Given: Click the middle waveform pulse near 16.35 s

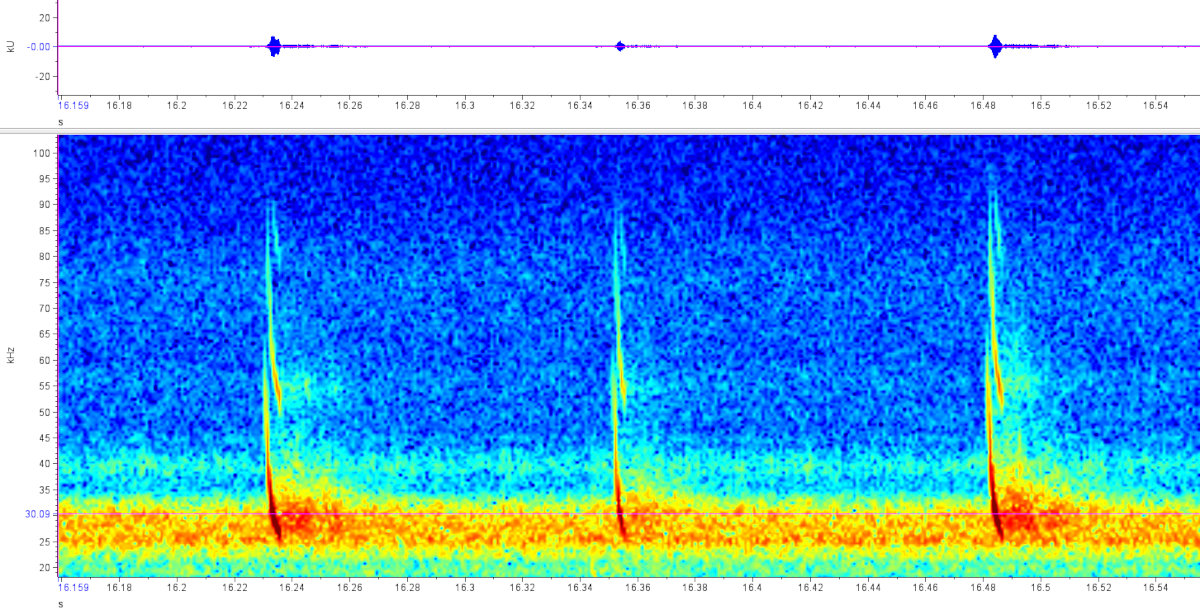Looking at the screenshot, I should tap(620, 46).
